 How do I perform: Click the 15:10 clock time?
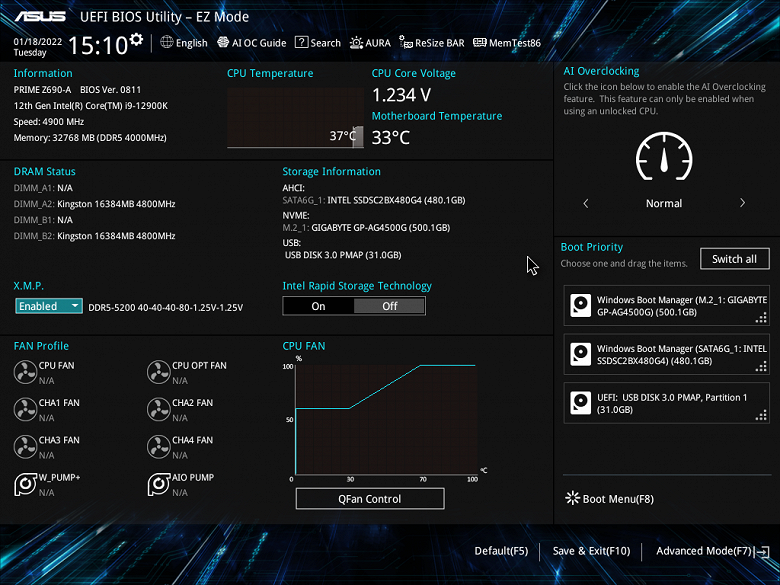point(98,45)
